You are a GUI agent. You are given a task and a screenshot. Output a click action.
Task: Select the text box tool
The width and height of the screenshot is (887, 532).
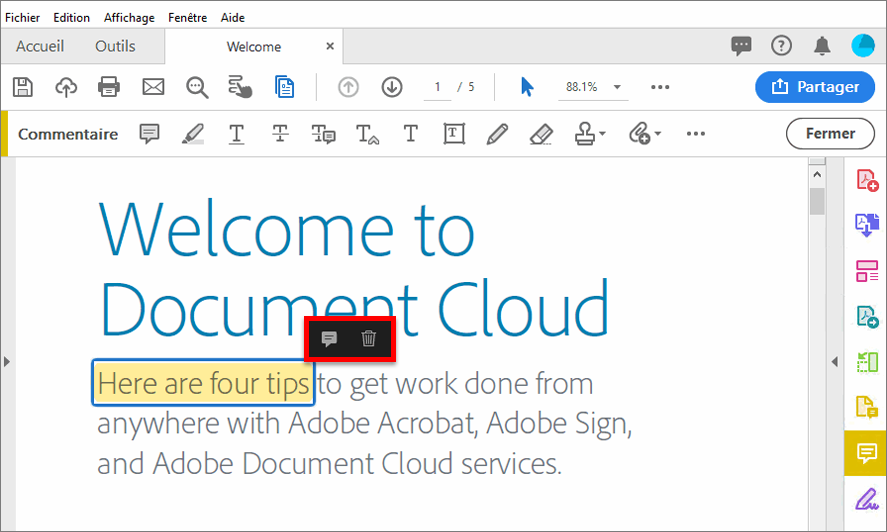coord(454,134)
